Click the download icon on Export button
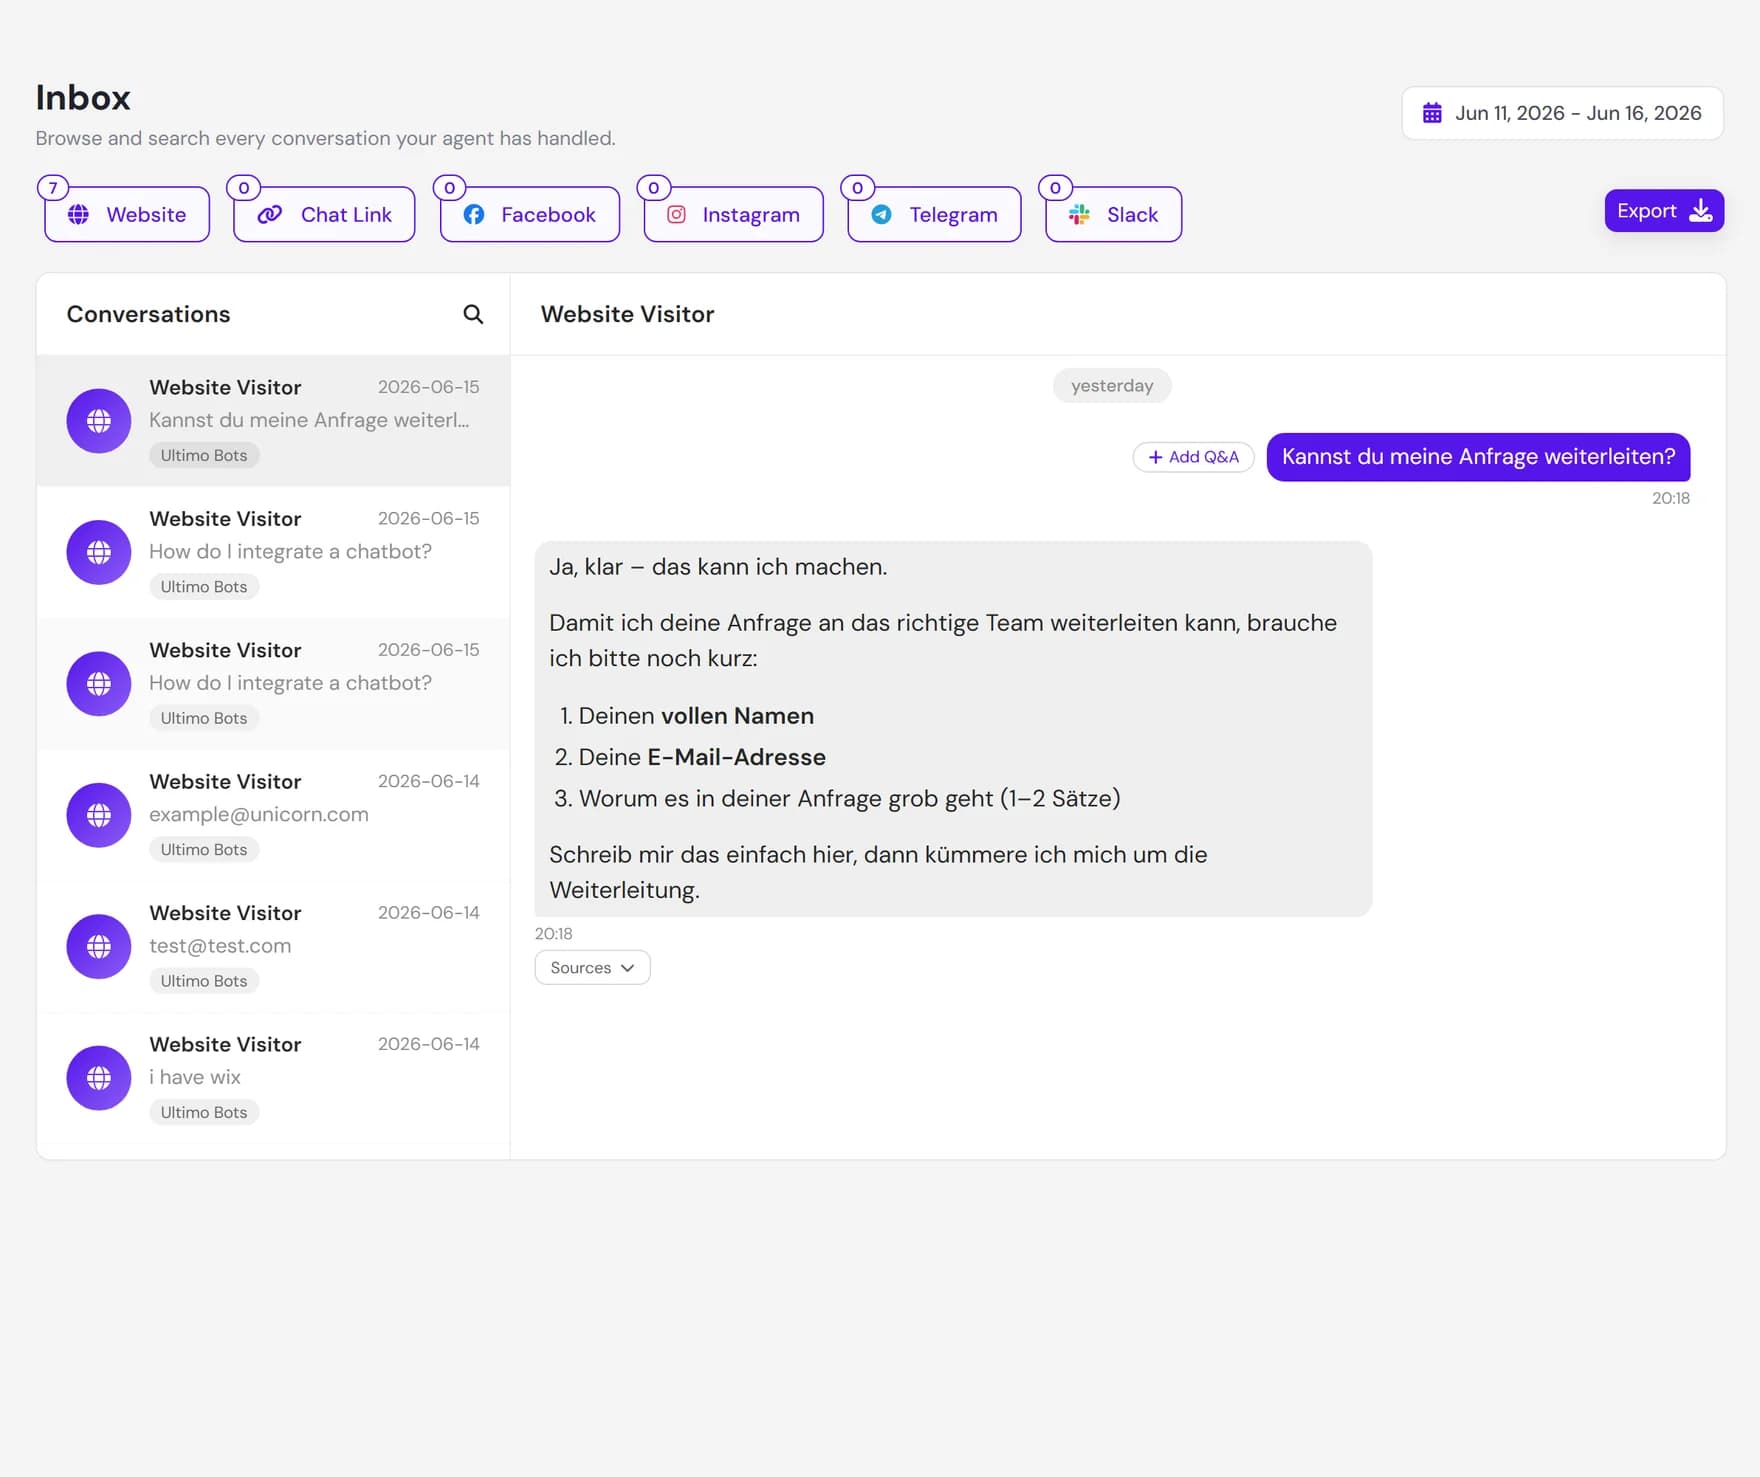 (1700, 211)
